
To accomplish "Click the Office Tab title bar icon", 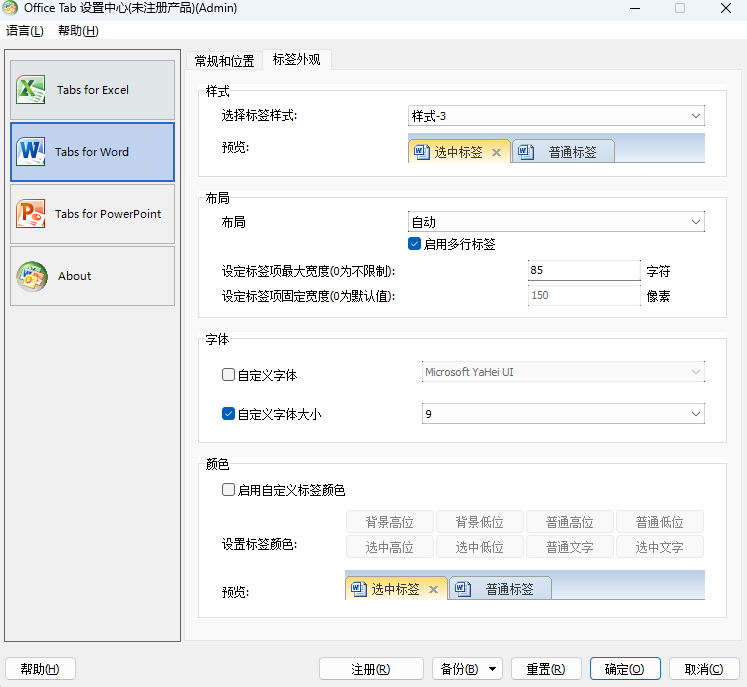I will pos(10,8).
